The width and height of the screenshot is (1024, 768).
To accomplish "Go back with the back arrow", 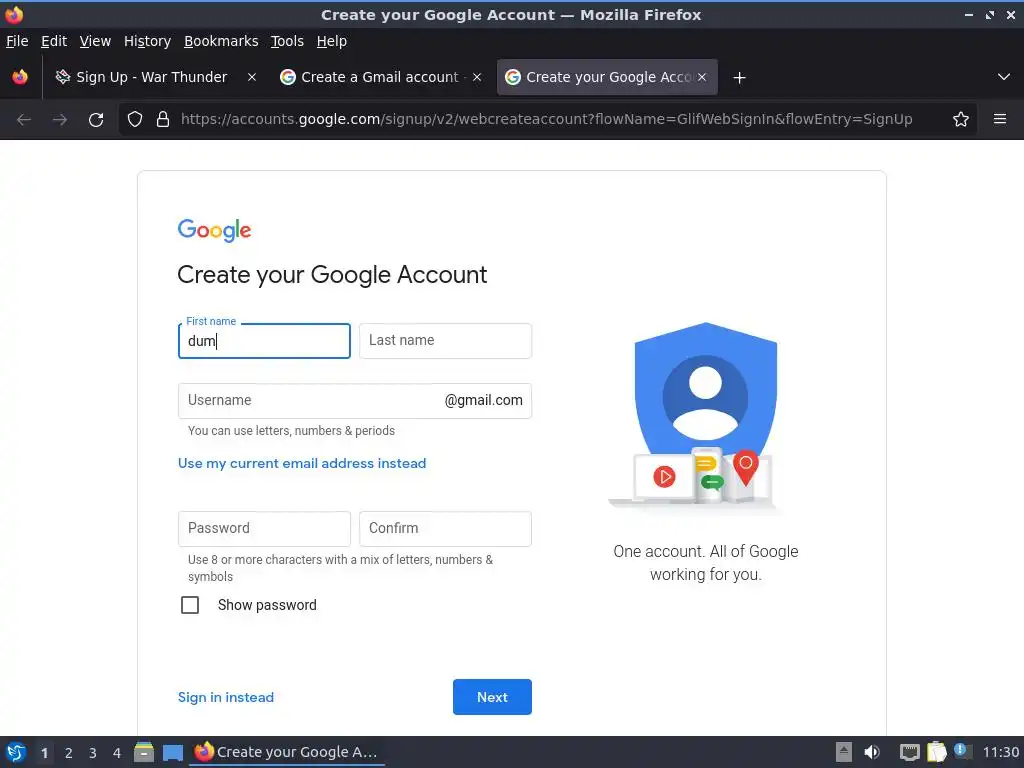I will point(24,120).
